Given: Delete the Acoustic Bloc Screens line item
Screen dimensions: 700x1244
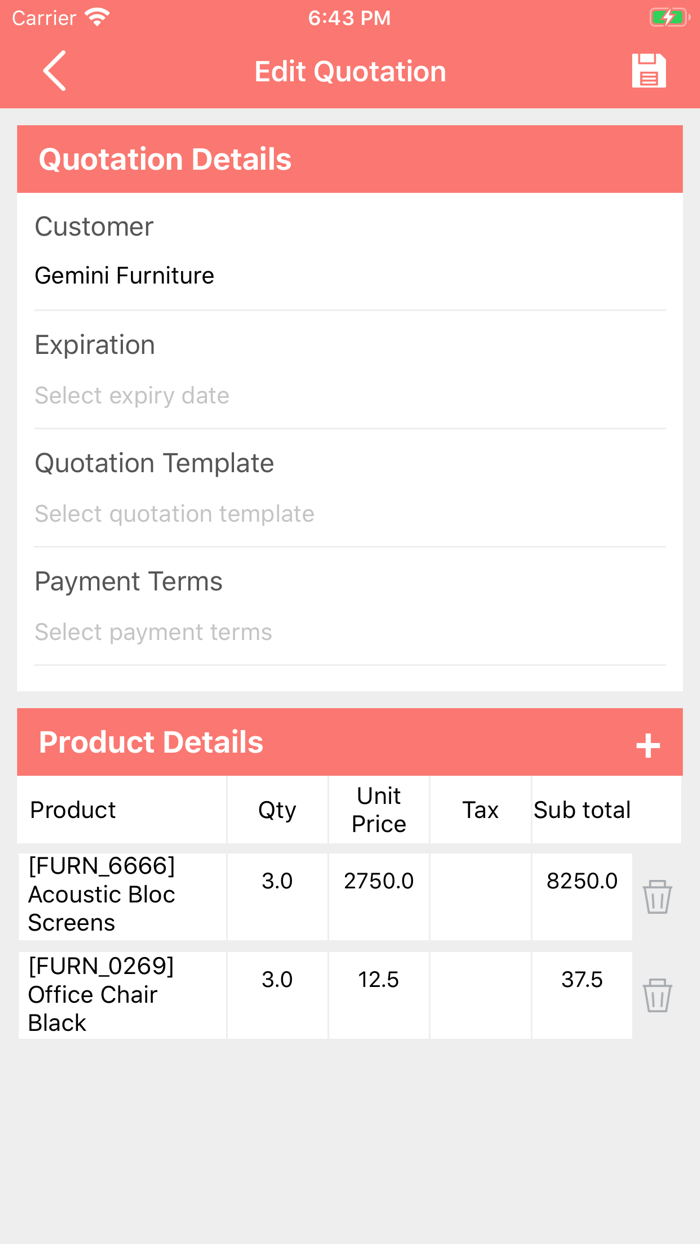Looking at the screenshot, I should point(656,896).
